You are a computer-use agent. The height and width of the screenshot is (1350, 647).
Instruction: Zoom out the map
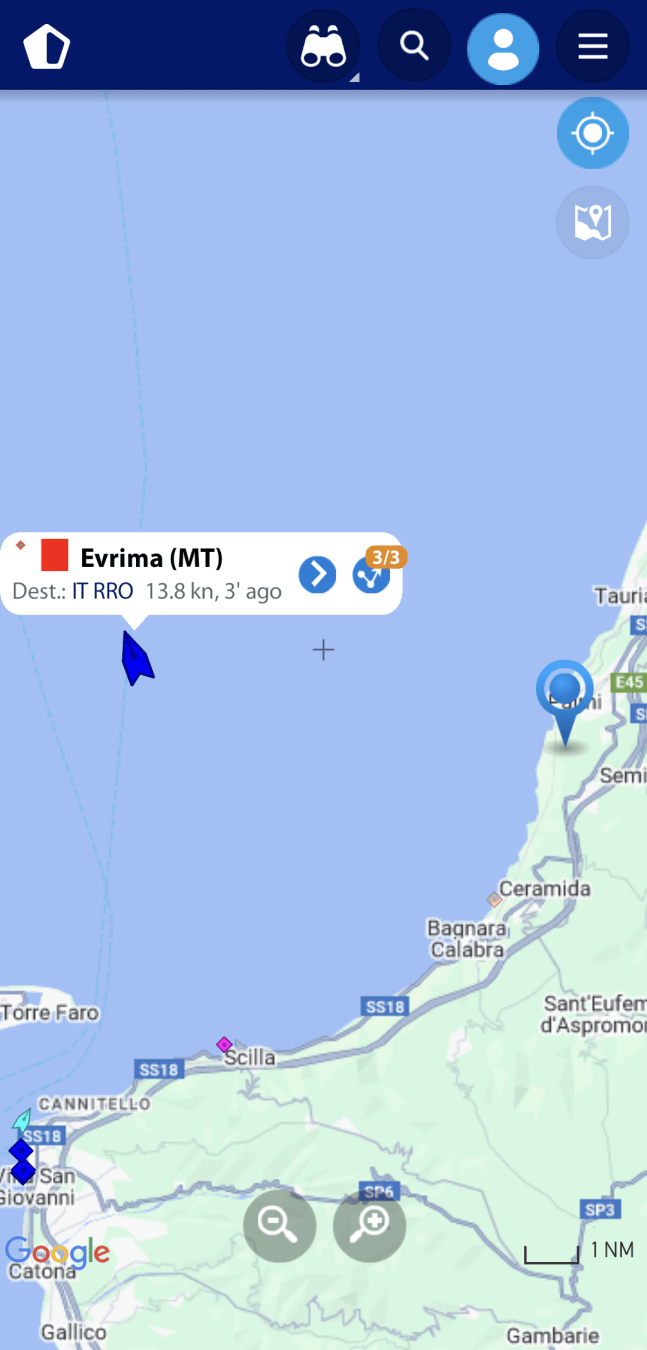[x=280, y=1225]
